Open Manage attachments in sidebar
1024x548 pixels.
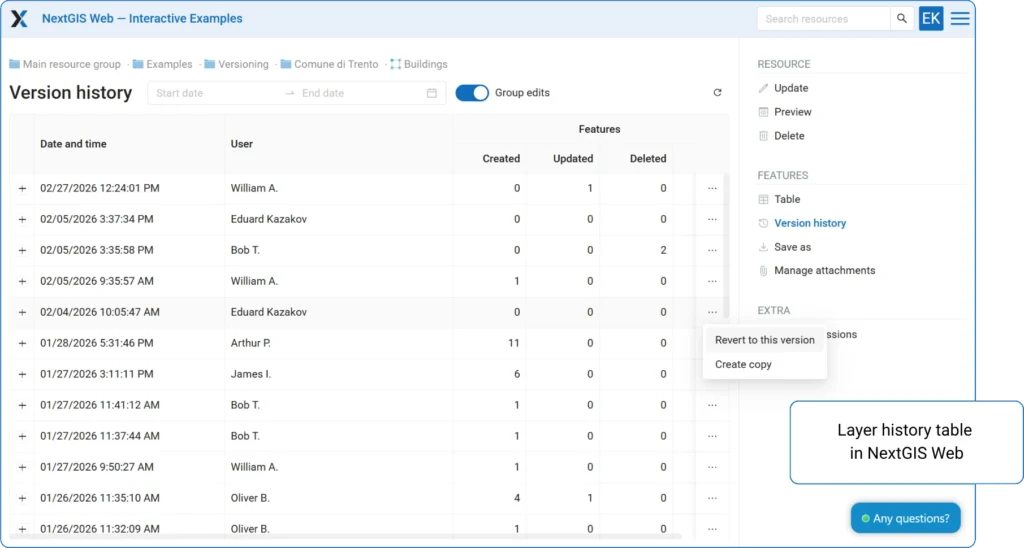click(824, 270)
